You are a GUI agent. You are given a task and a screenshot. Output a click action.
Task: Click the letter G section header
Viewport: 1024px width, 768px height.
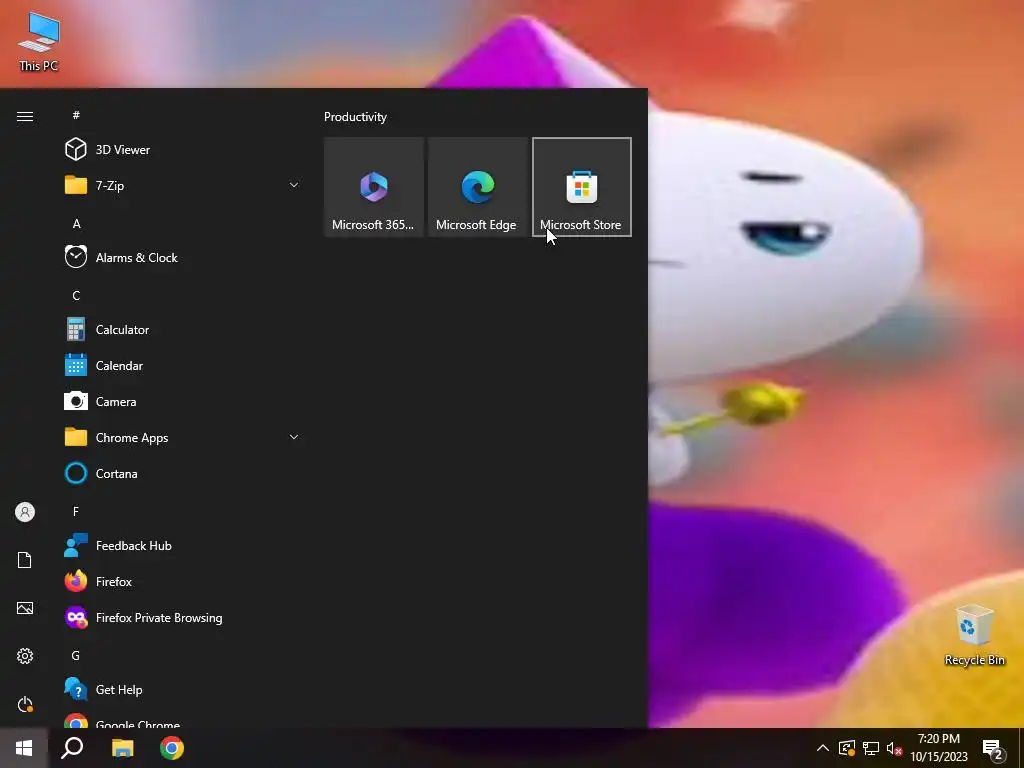[76, 656]
